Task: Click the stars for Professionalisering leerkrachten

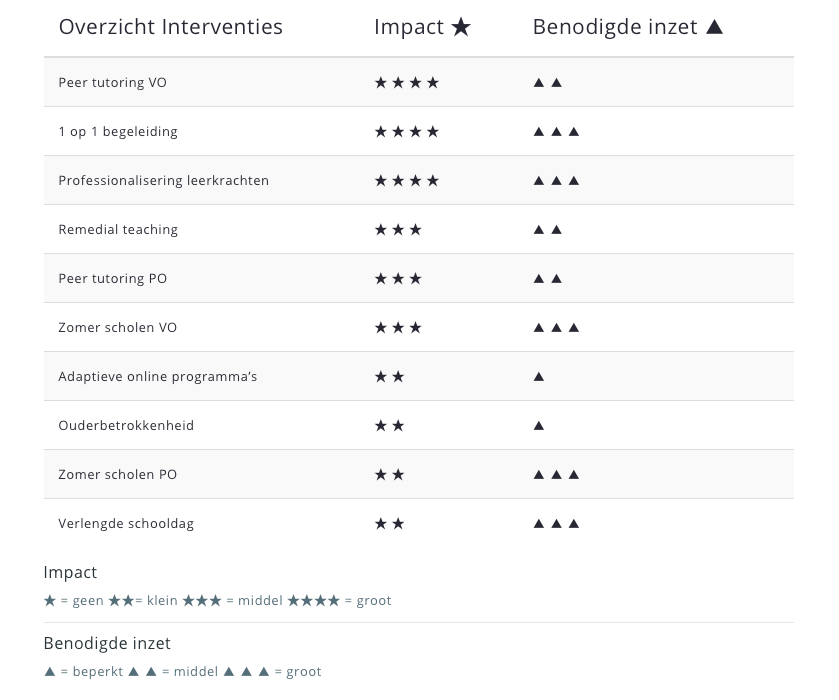Action: click(x=407, y=180)
